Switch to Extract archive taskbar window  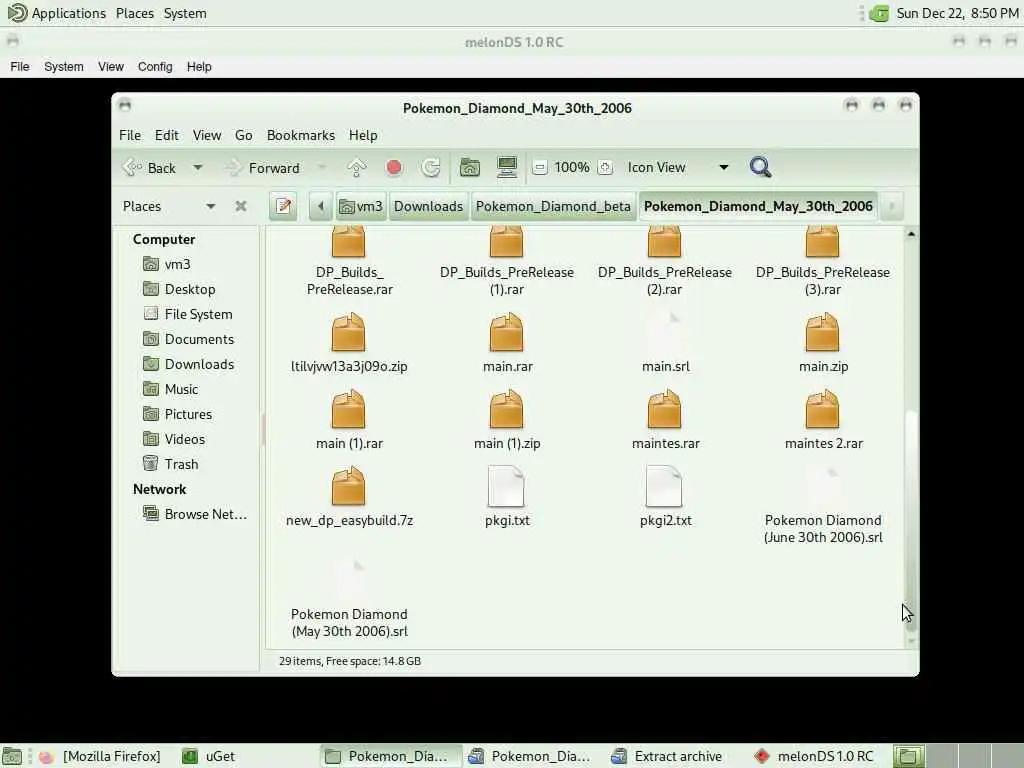tap(667, 756)
